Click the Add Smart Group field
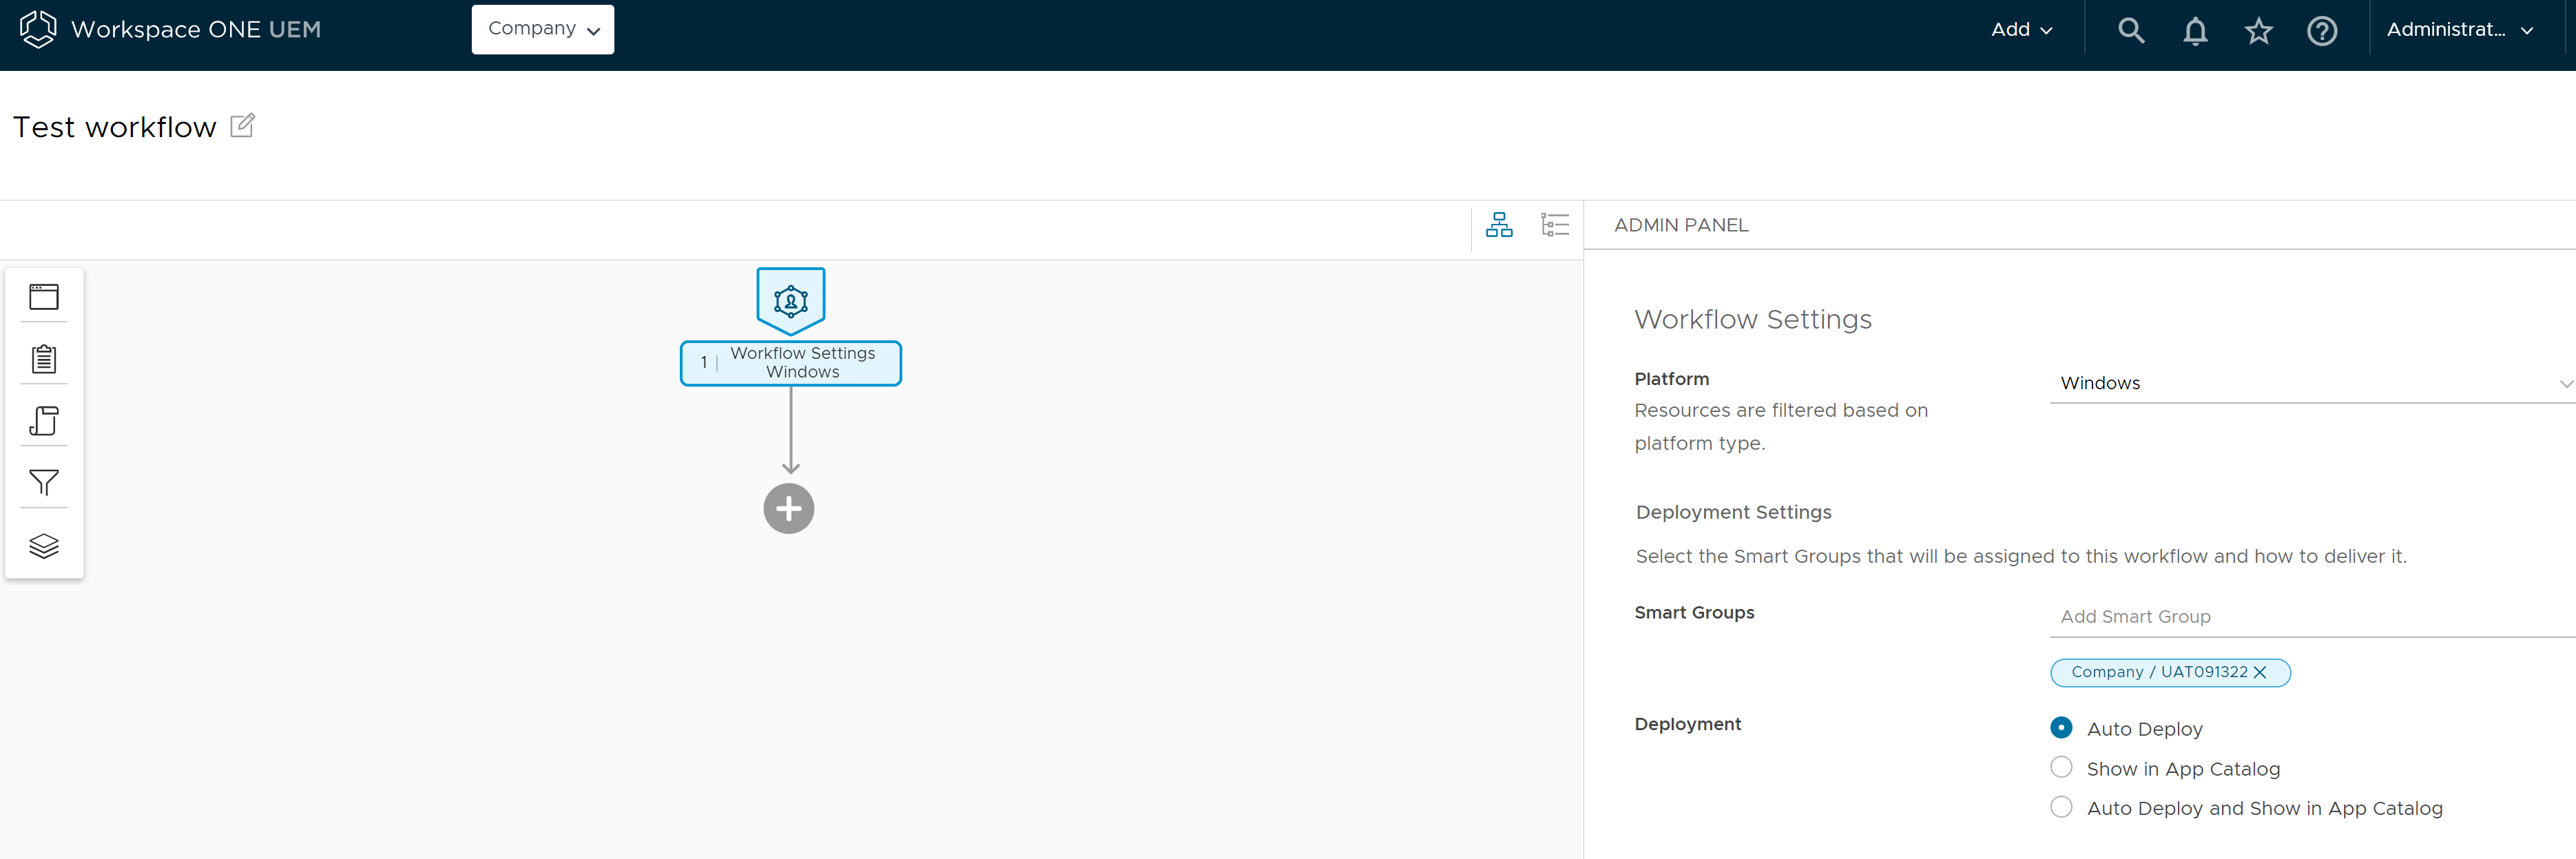Screen dimensions: 2576x859 2313,616
